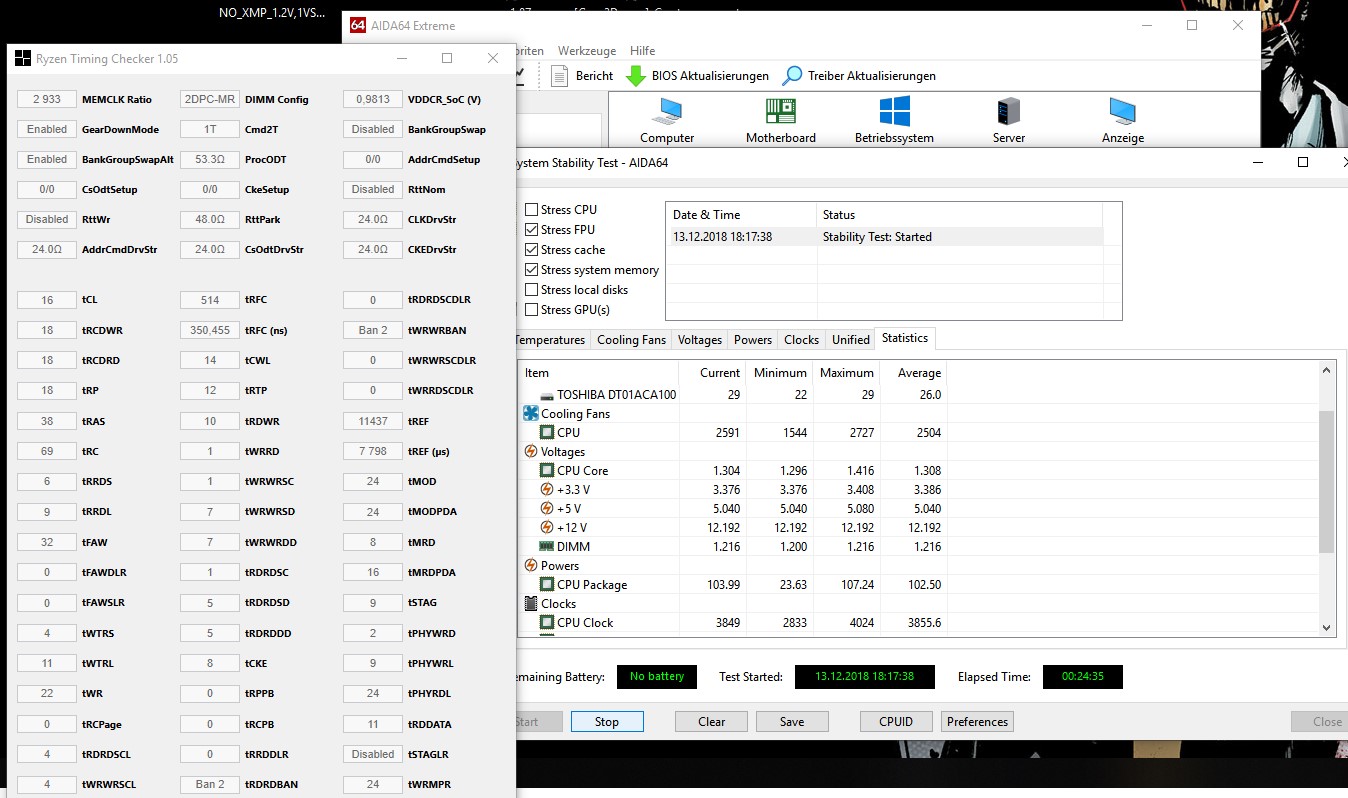Screen dimensions: 1348x798
Task: Click the Save button
Action: pyautogui.click(x=792, y=721)
